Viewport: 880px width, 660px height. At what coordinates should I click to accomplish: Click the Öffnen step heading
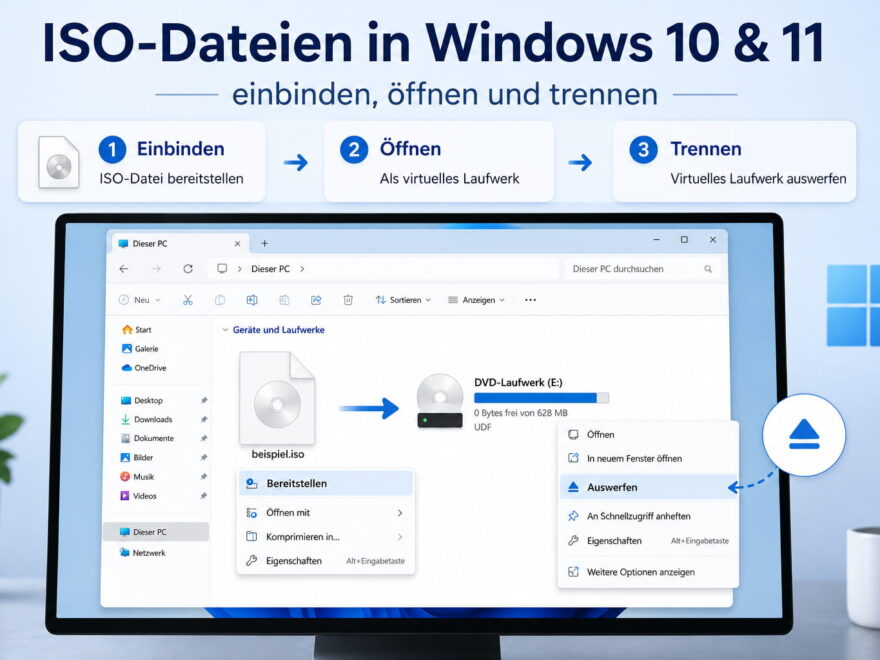(410, 149)
